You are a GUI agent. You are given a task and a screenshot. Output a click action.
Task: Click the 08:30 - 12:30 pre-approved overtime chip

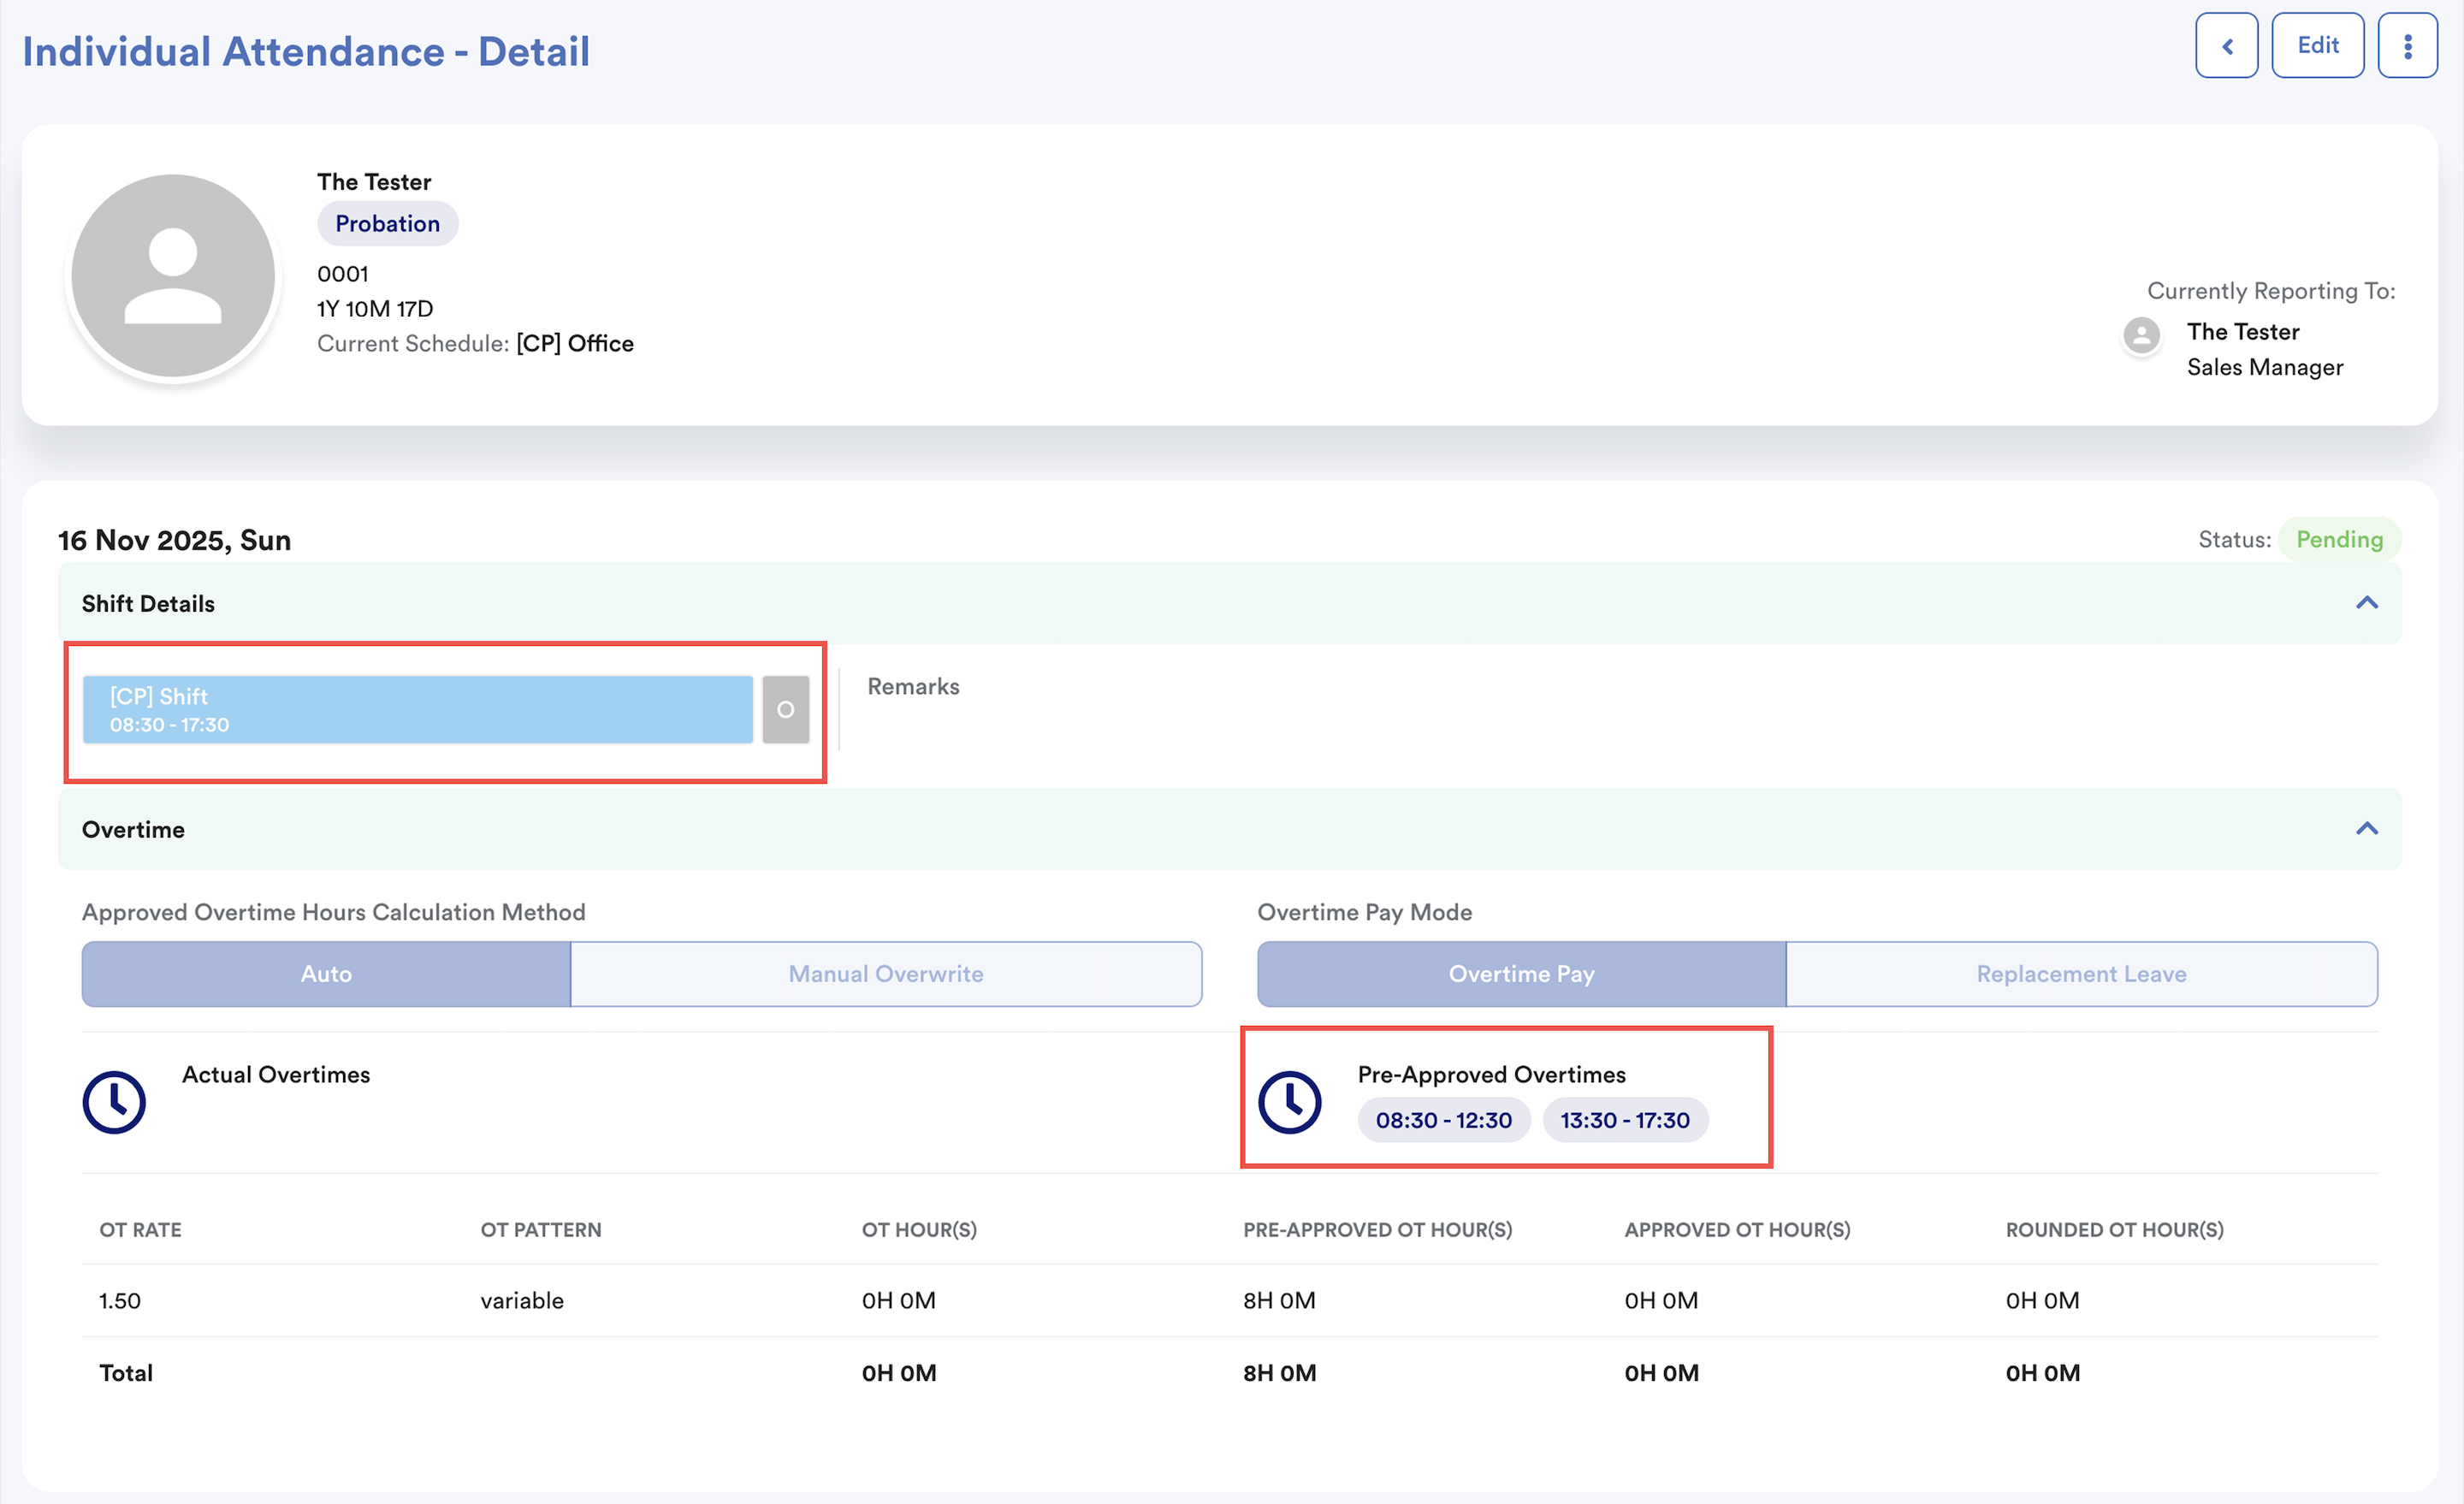click(1443, 1120)
